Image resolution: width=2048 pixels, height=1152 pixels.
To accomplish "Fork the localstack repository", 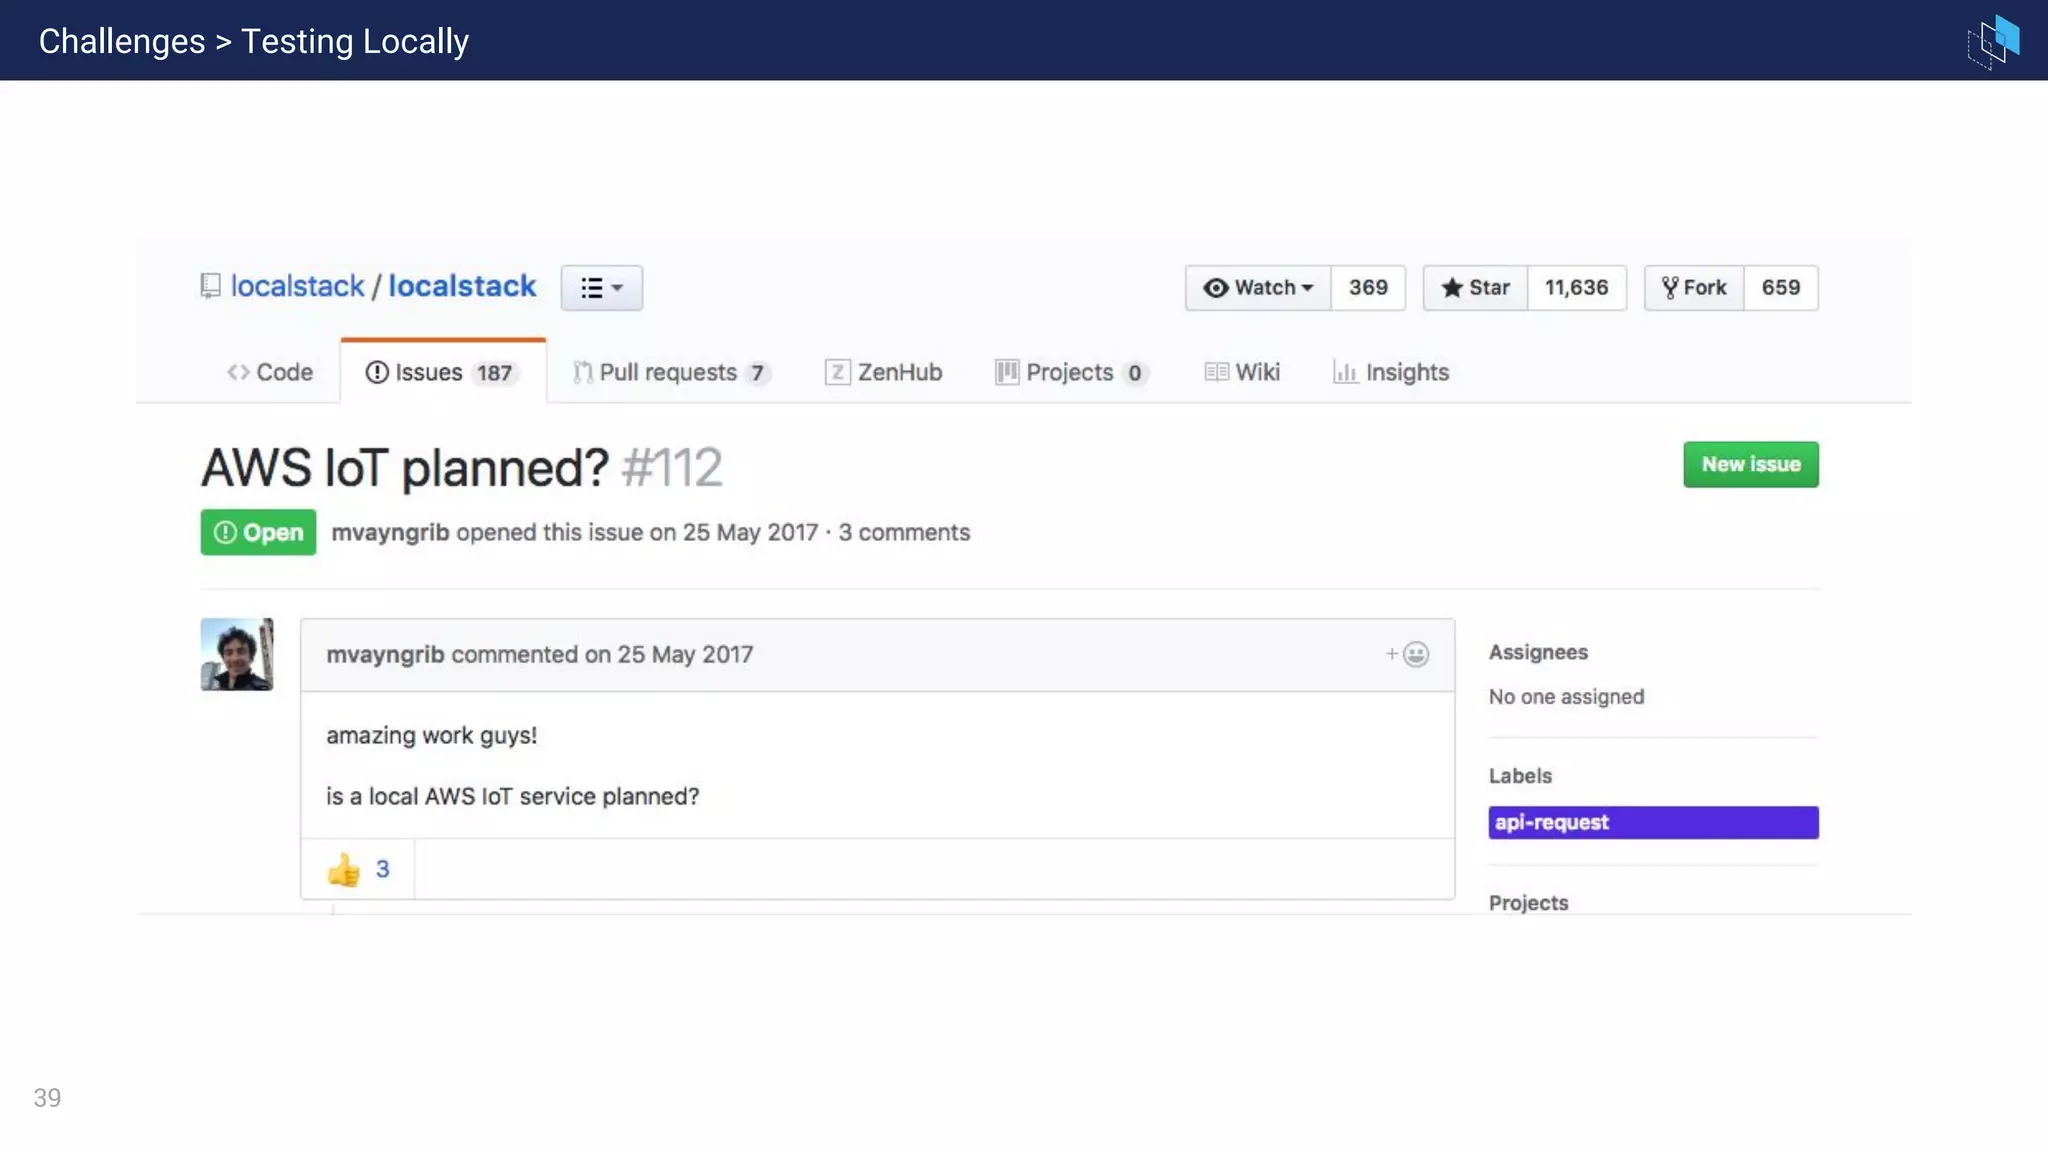I will tap(1694, 288).
